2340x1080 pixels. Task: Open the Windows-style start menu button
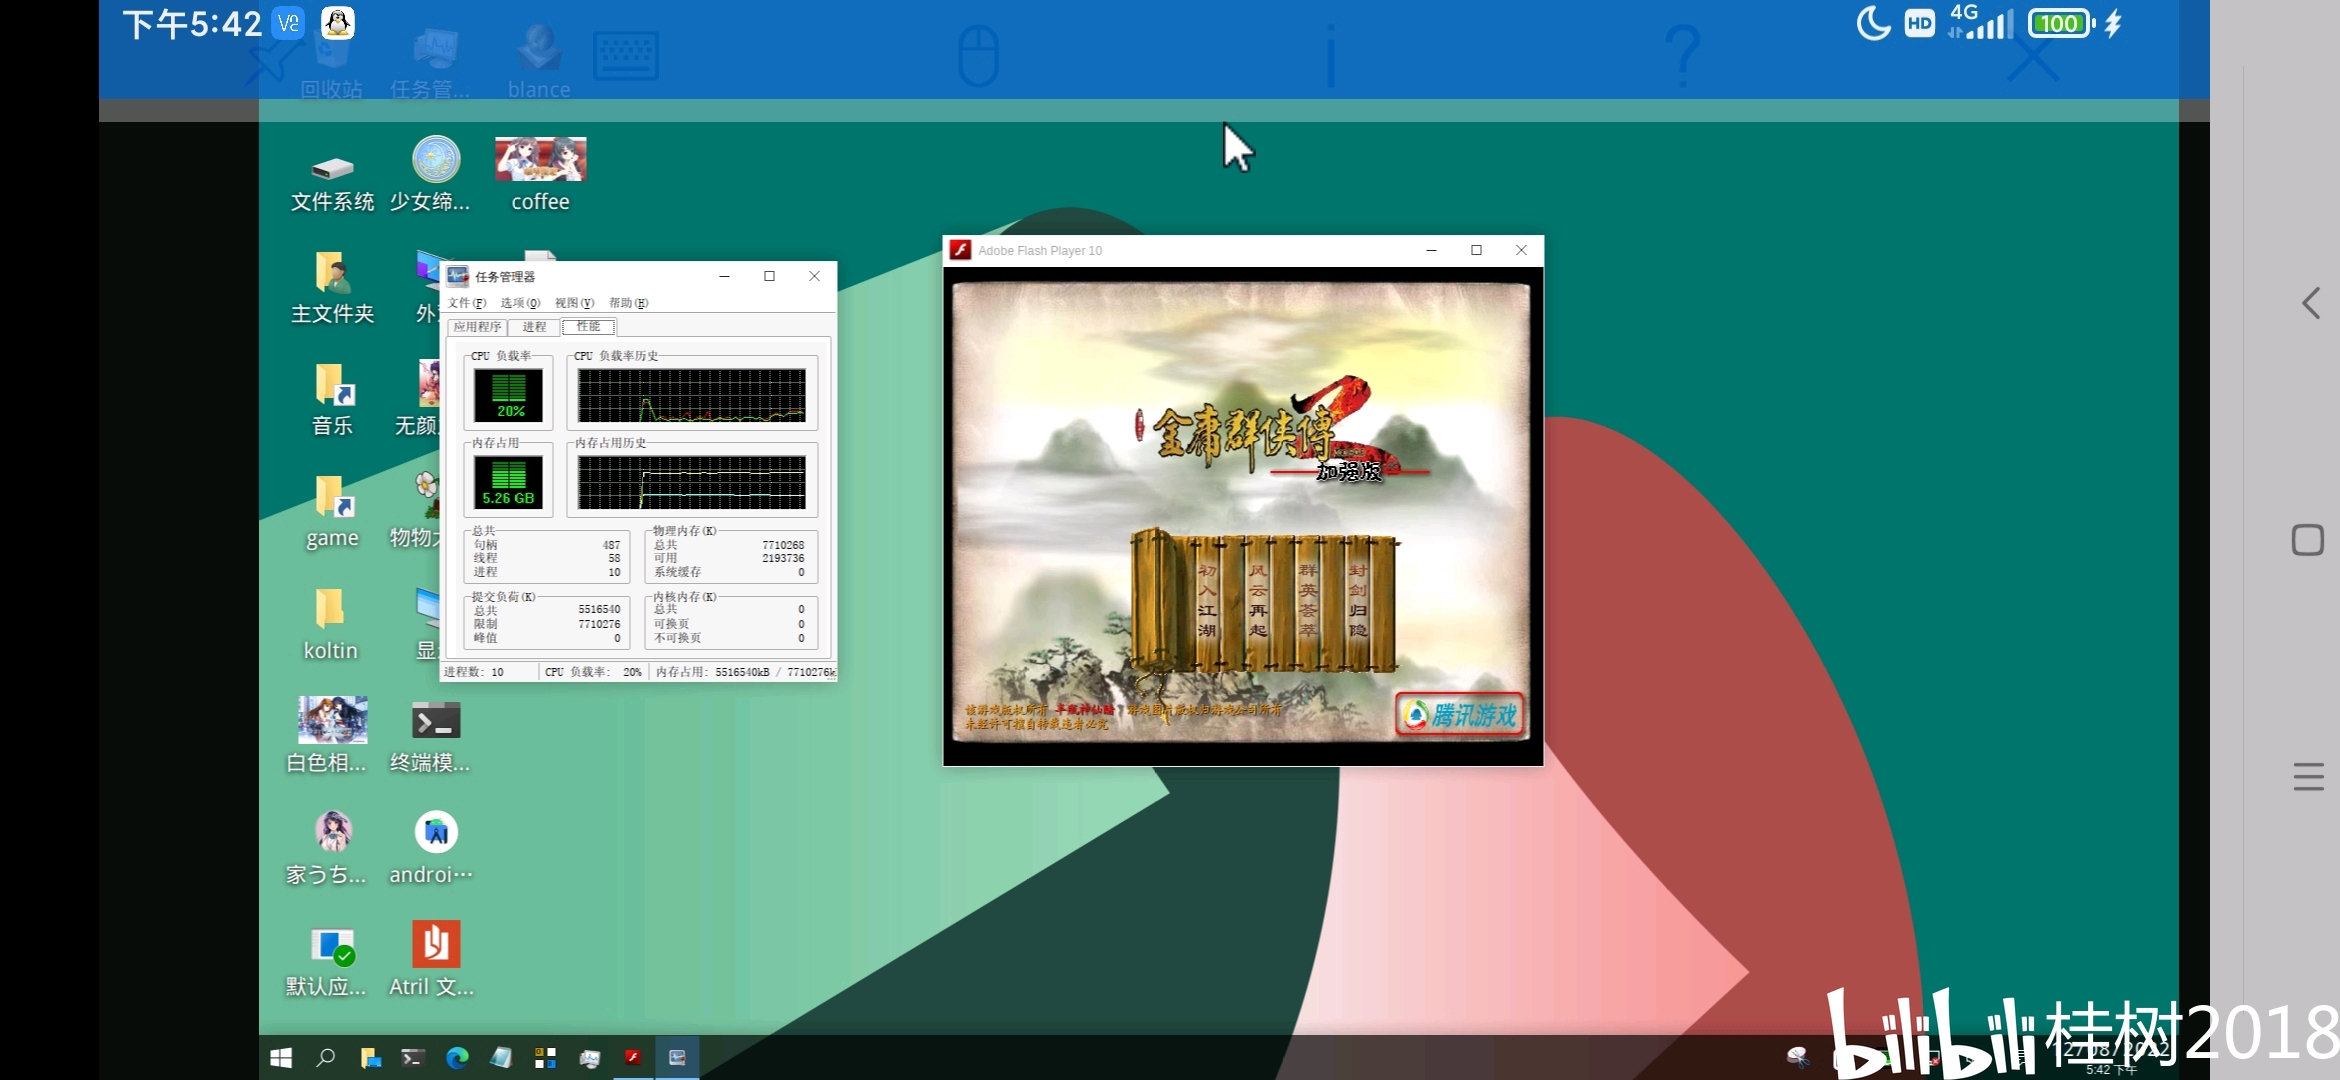281,1058
